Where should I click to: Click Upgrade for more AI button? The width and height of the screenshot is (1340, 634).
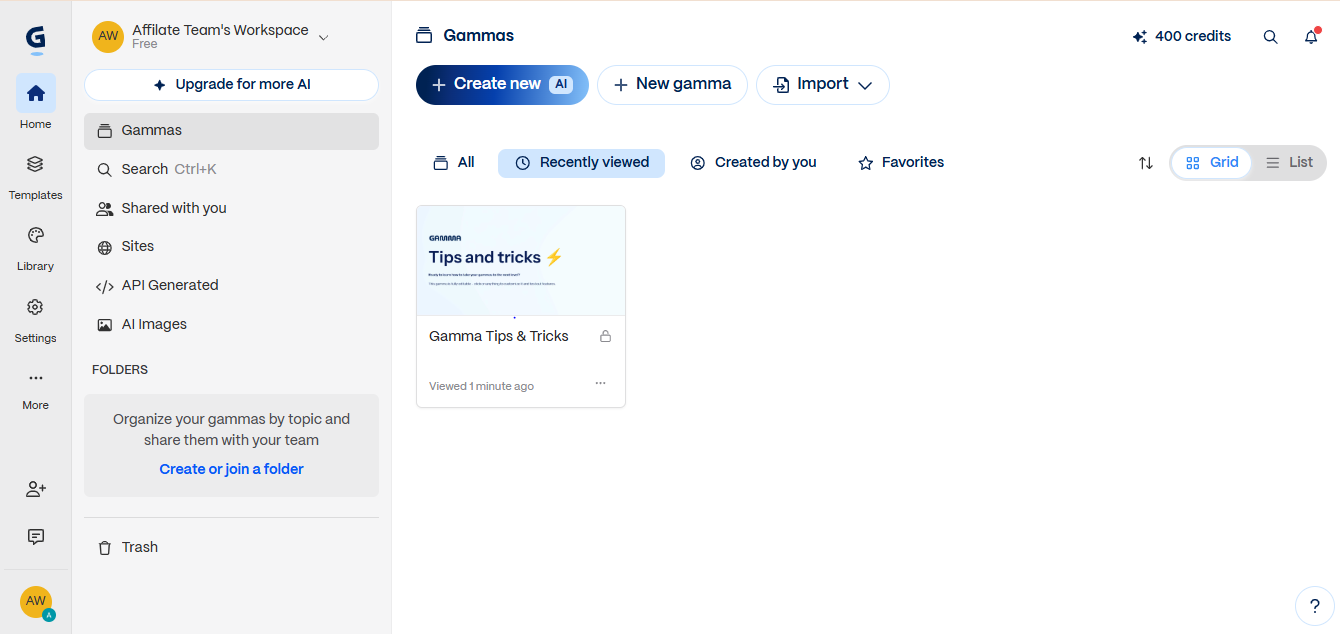pos(231,85)
